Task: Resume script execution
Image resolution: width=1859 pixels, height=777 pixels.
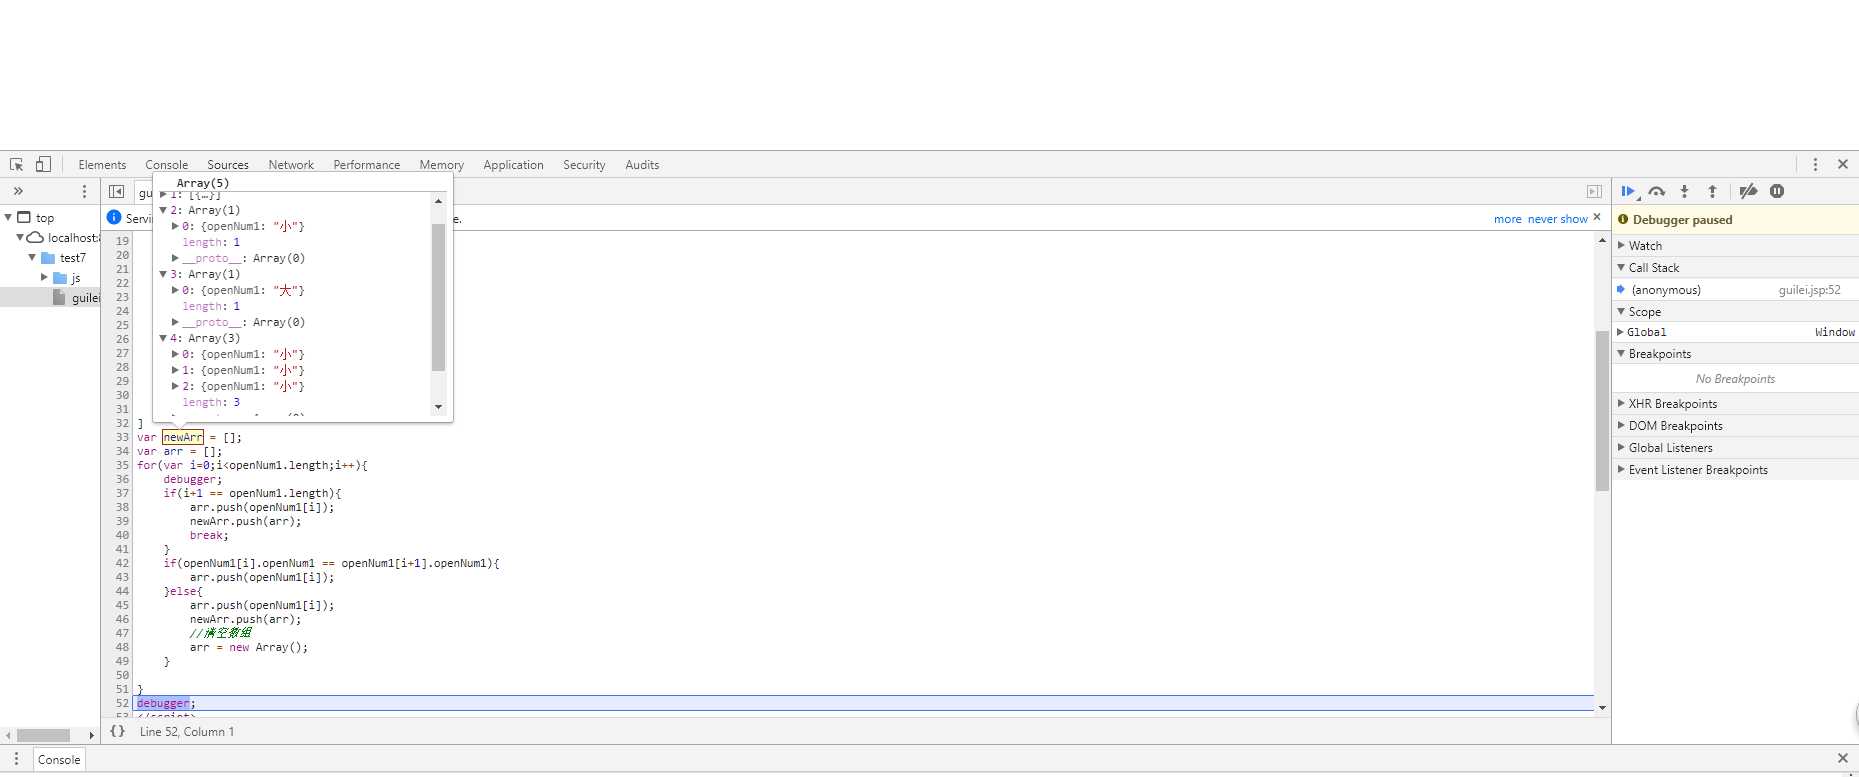Action: (x=1628, y=191)
